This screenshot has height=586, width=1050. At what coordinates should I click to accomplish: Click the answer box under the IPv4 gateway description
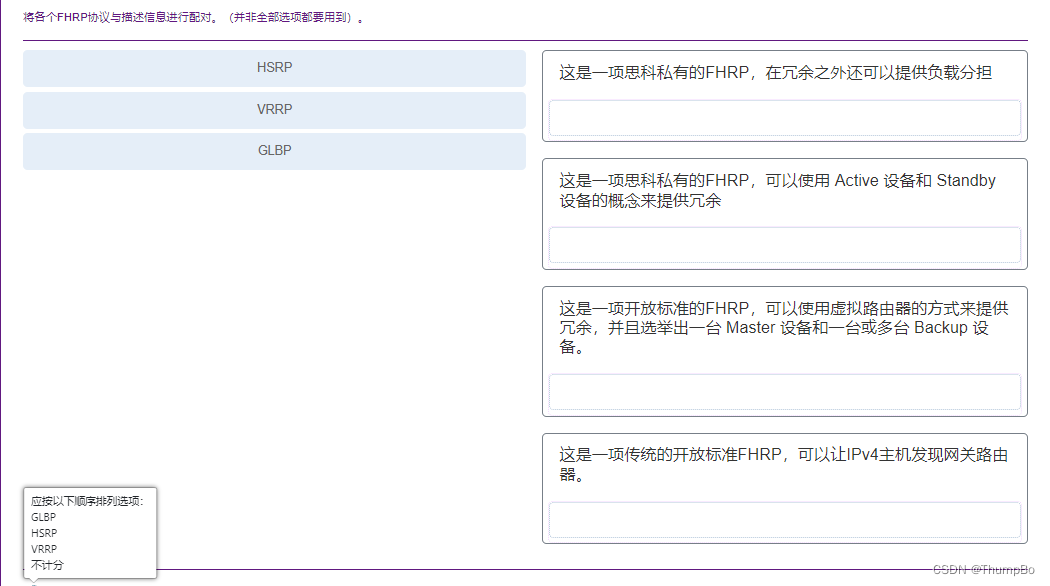784,520
